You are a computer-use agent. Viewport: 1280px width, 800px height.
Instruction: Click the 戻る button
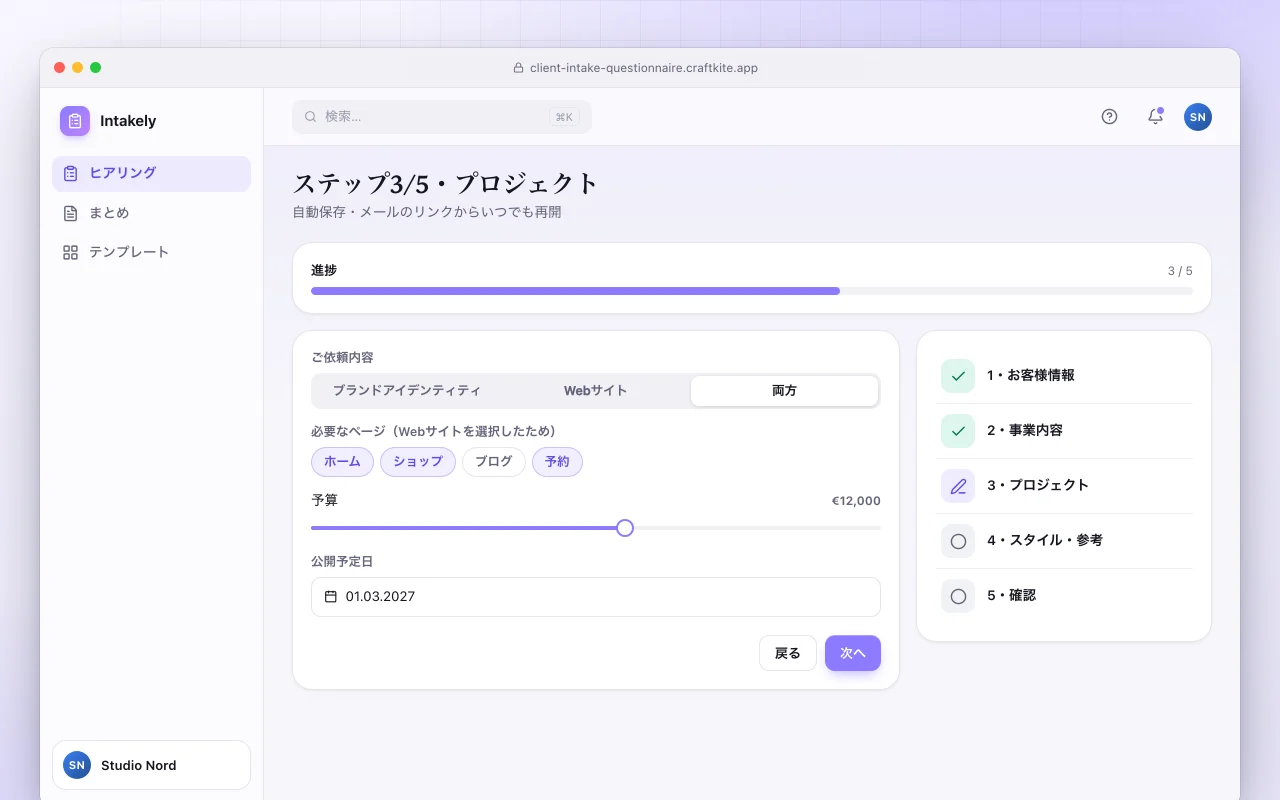788,653
